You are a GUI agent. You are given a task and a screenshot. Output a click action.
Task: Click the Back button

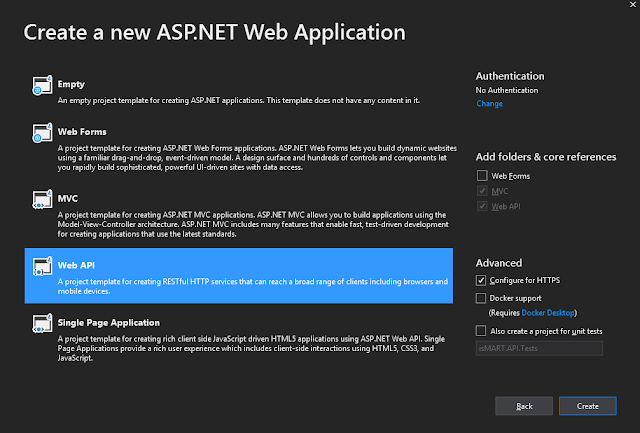click(524, 406)
